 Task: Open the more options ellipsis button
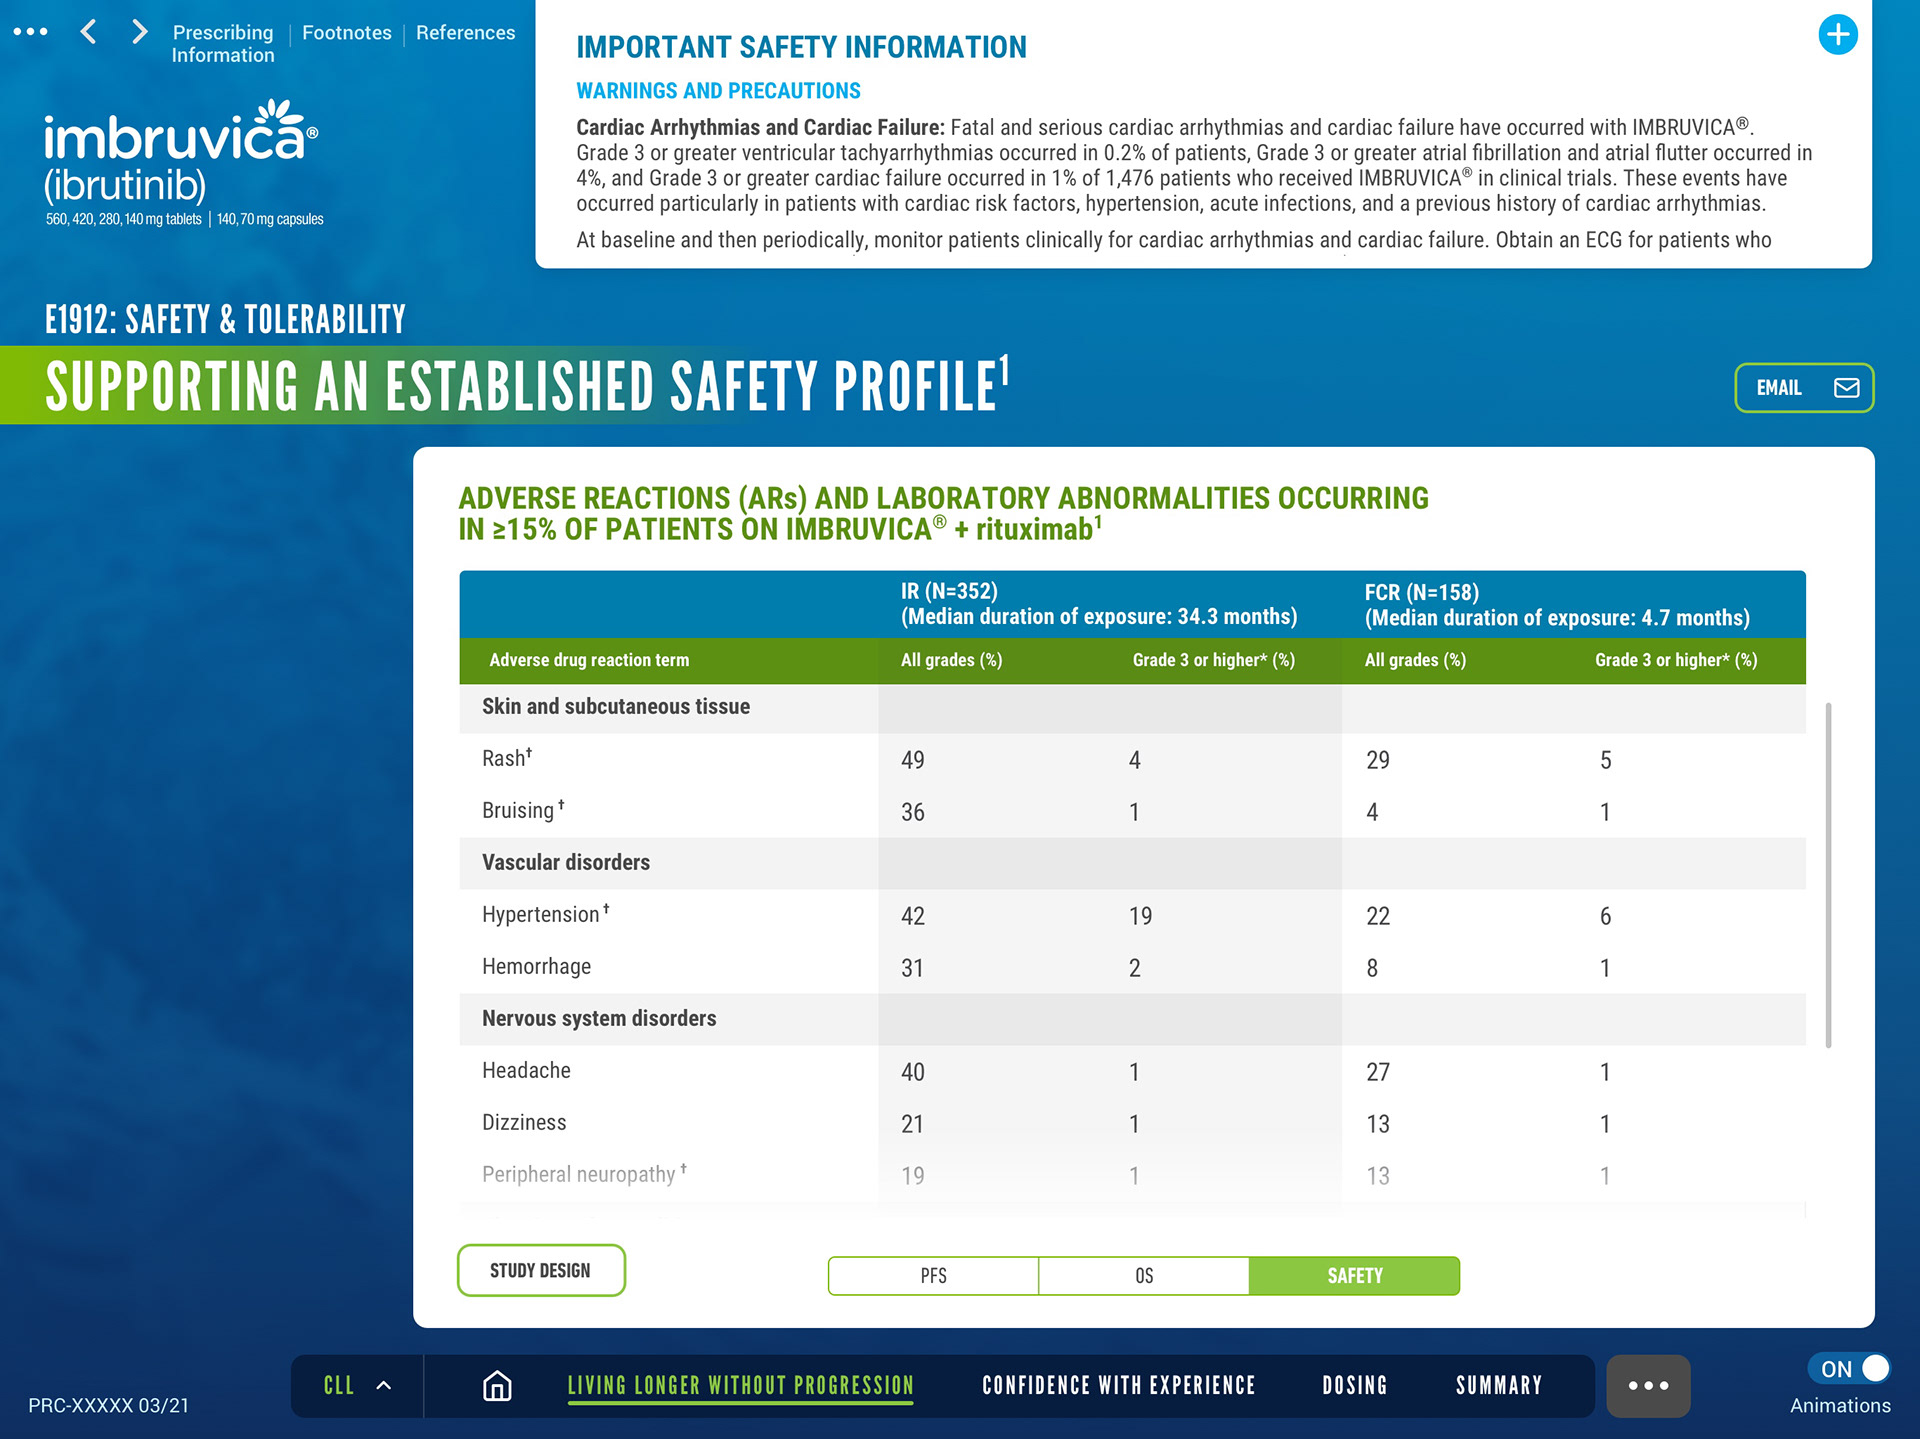click(x=1648, y=1385)
